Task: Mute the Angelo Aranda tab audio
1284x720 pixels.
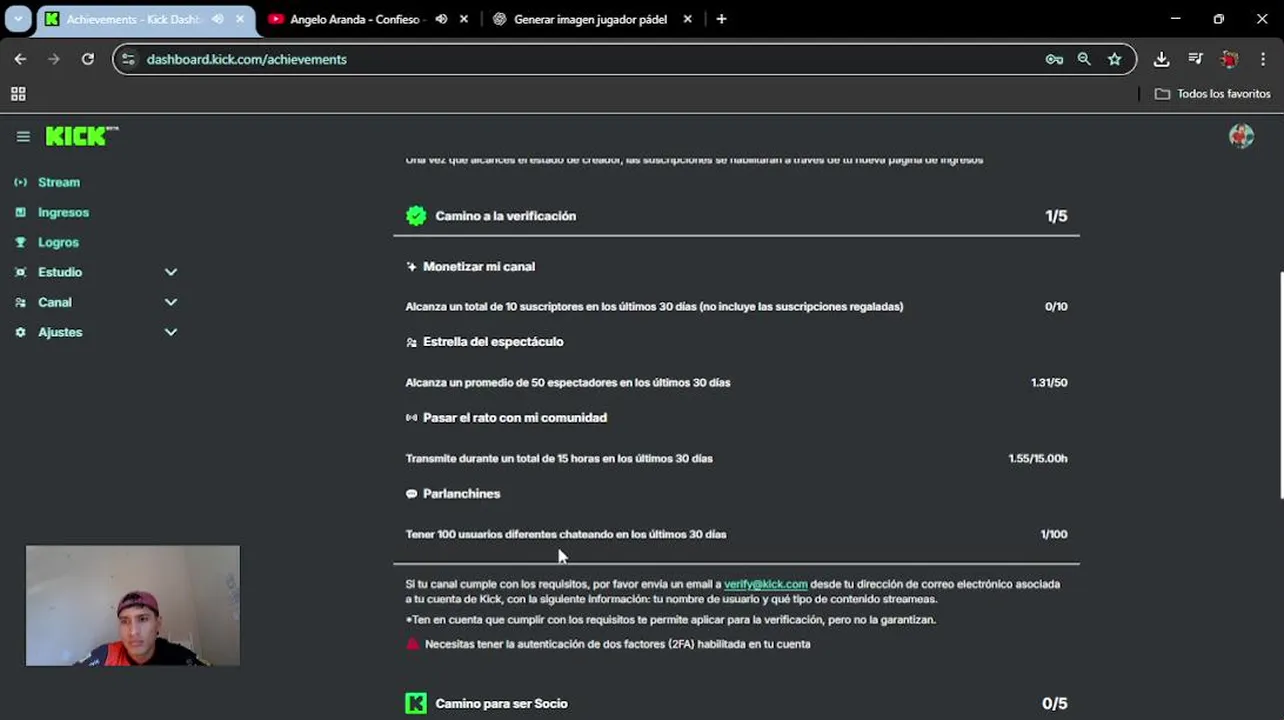Action: (441, 19)
